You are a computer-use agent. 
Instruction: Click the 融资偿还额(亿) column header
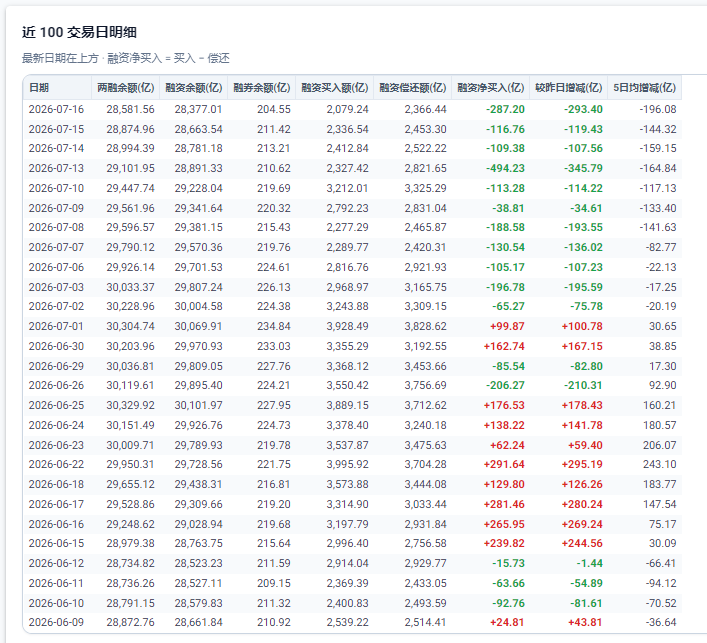[x=413, y=87]
